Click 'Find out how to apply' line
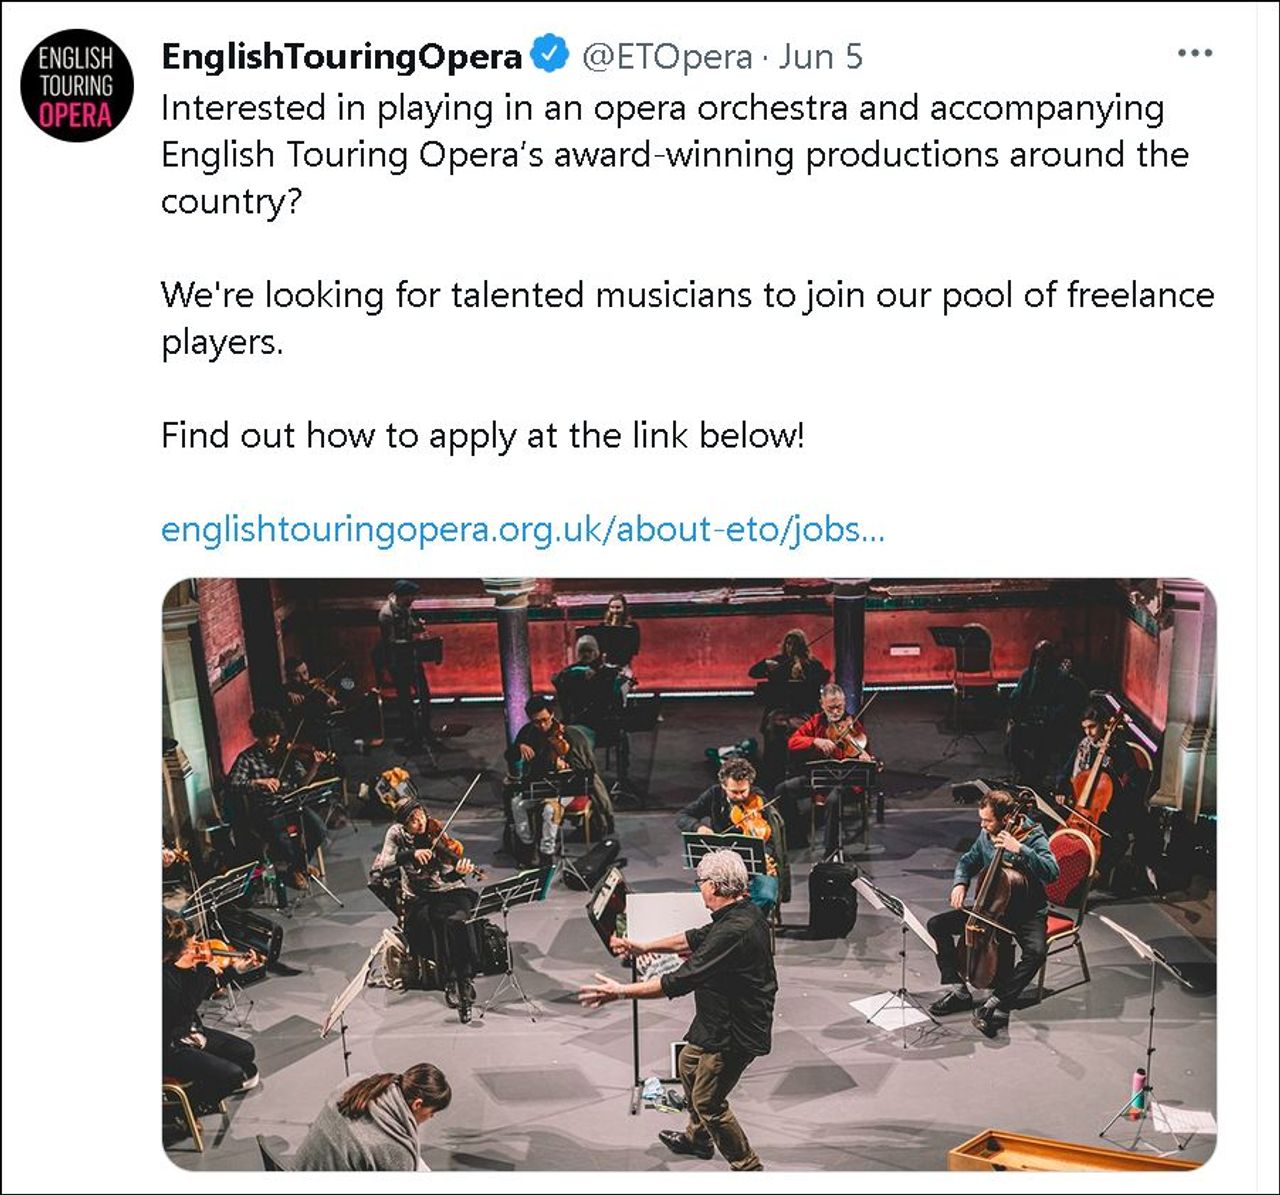The height and width of the screenshot is (1195, 1280). [x=482, y=436]
